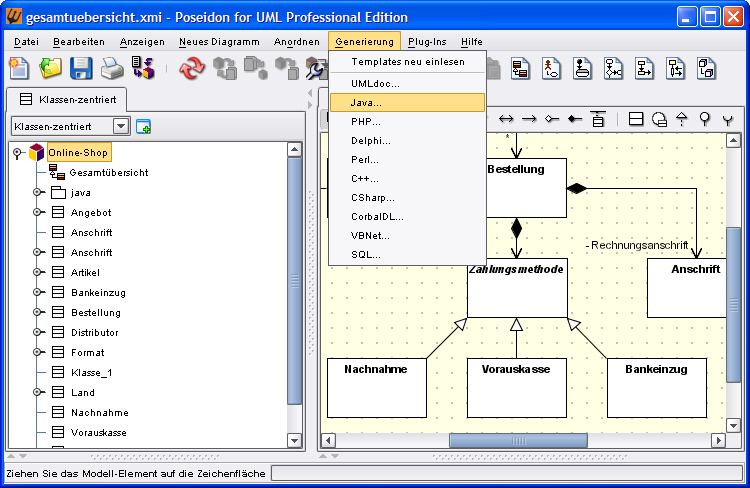Click the tree panel scroll-down arrow
Viewport: 750px width, 488px height.
[295, 440]
